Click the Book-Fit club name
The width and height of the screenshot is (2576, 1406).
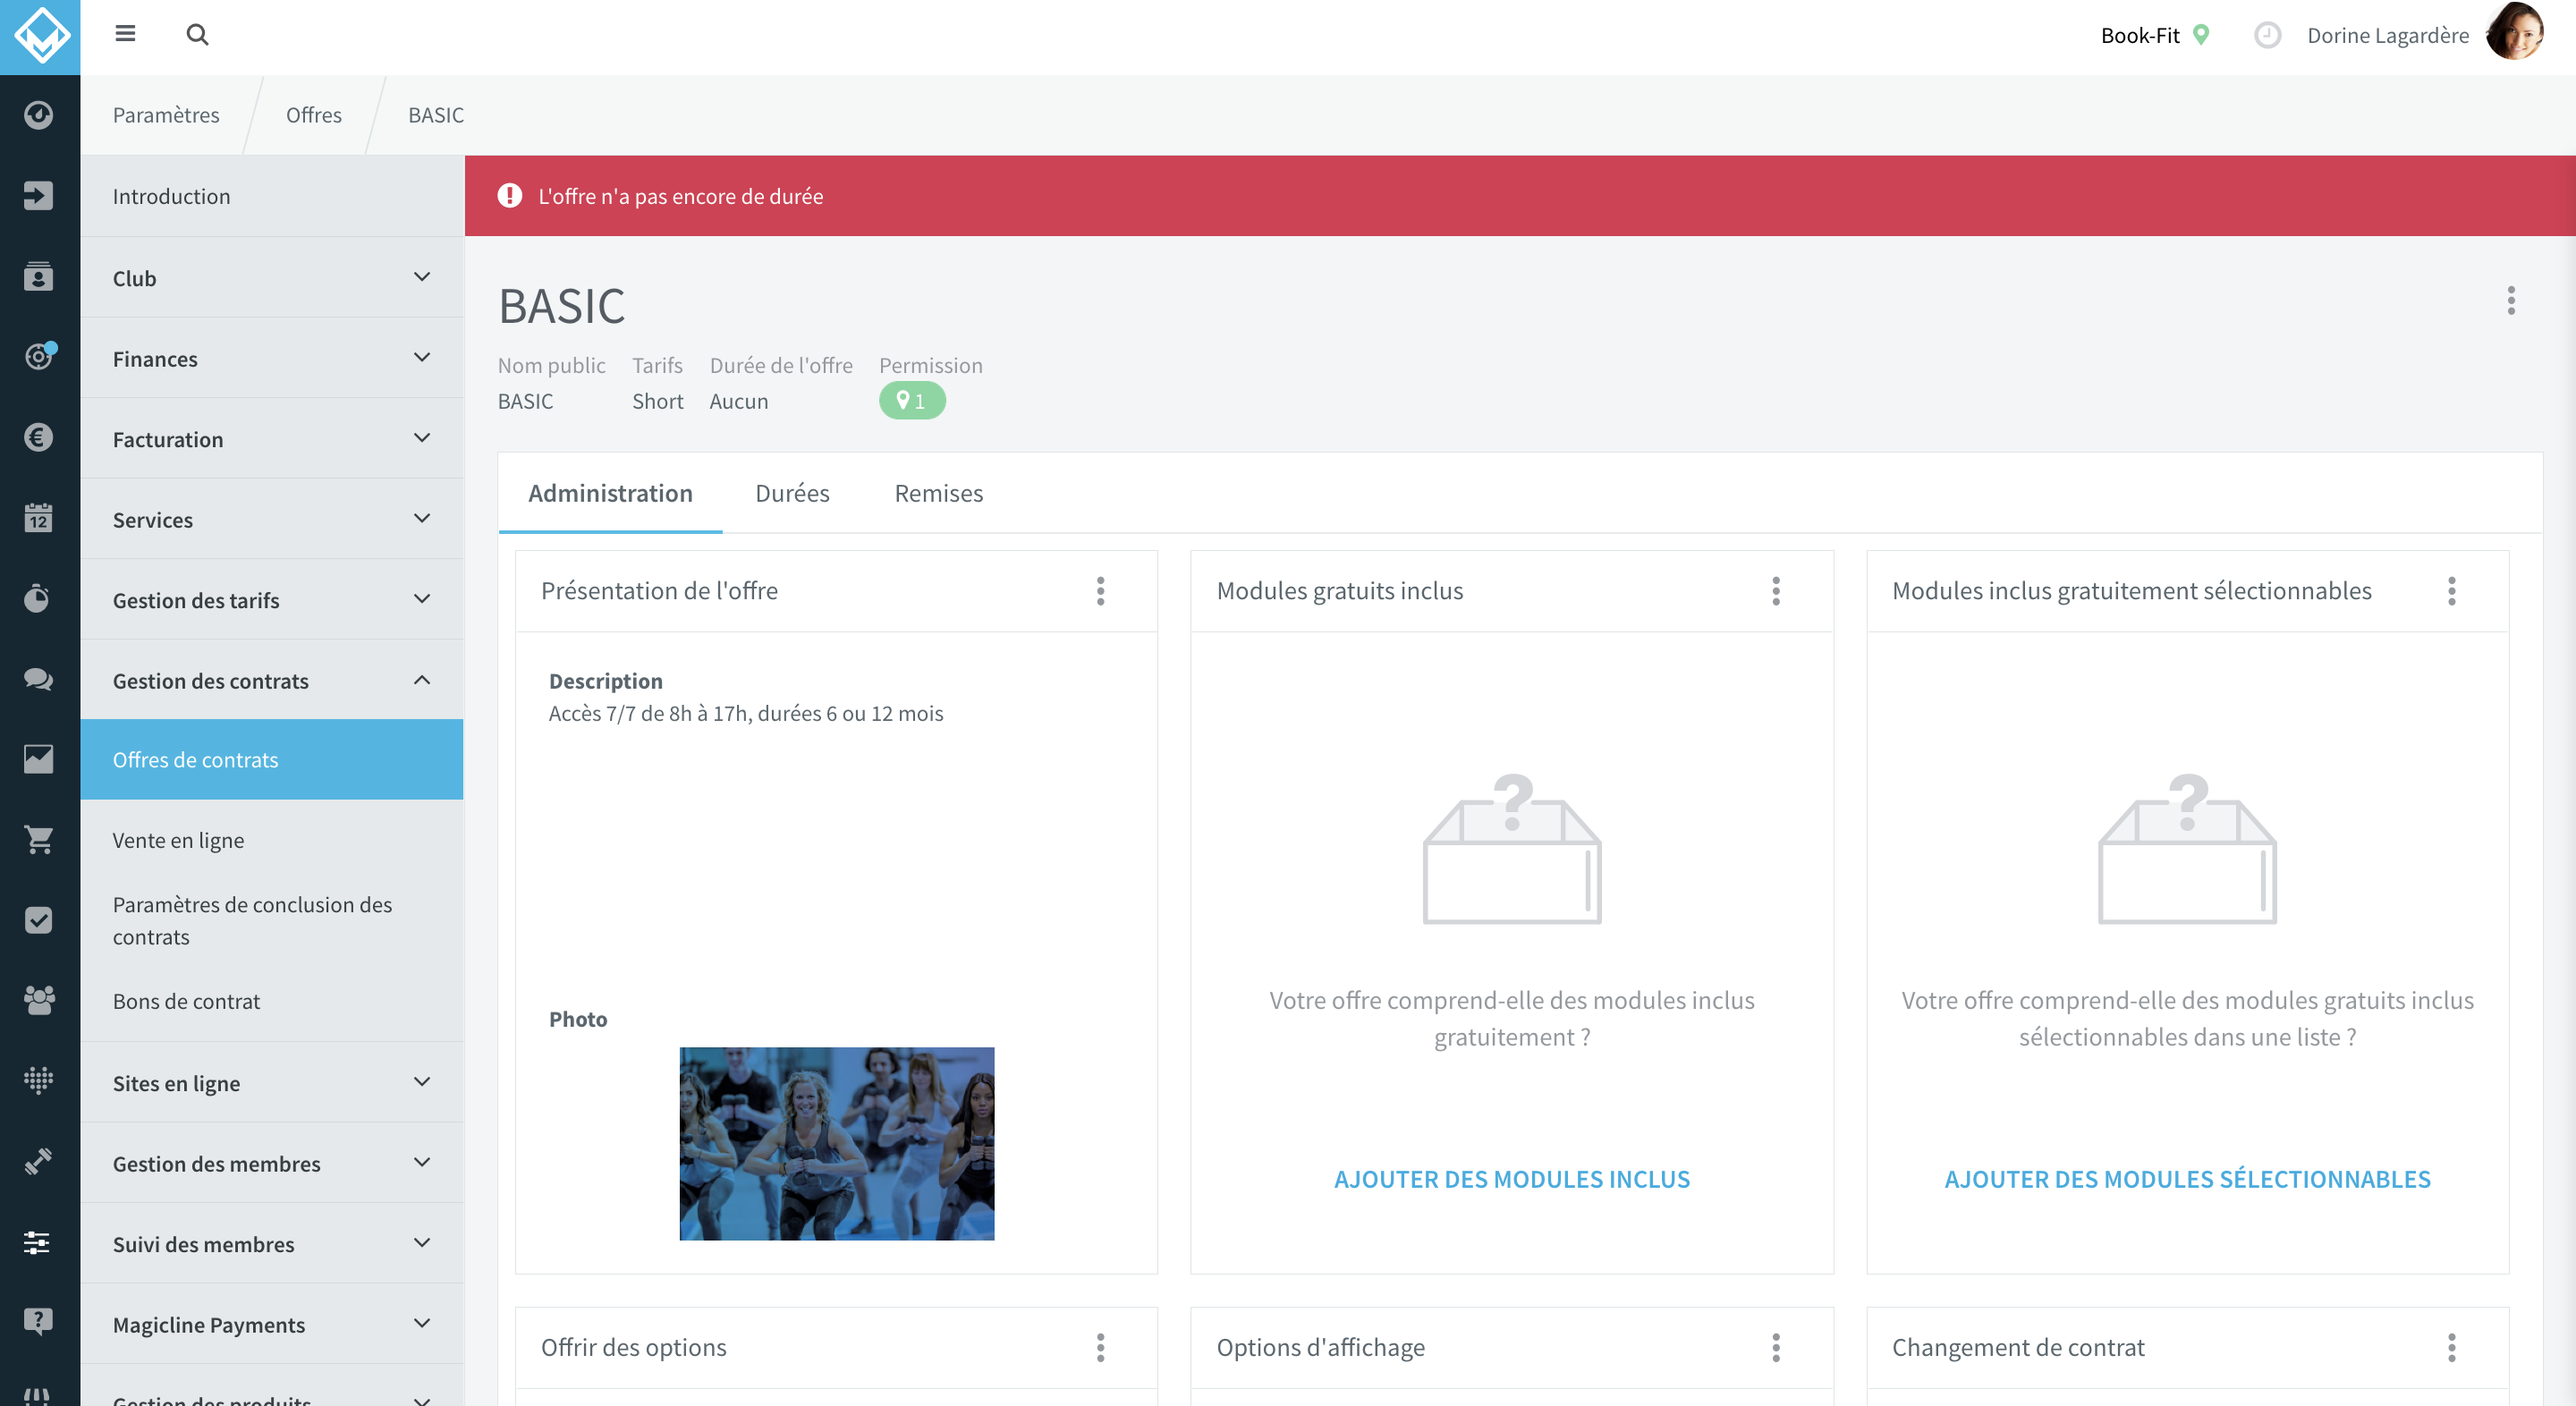coord(2140,35)
